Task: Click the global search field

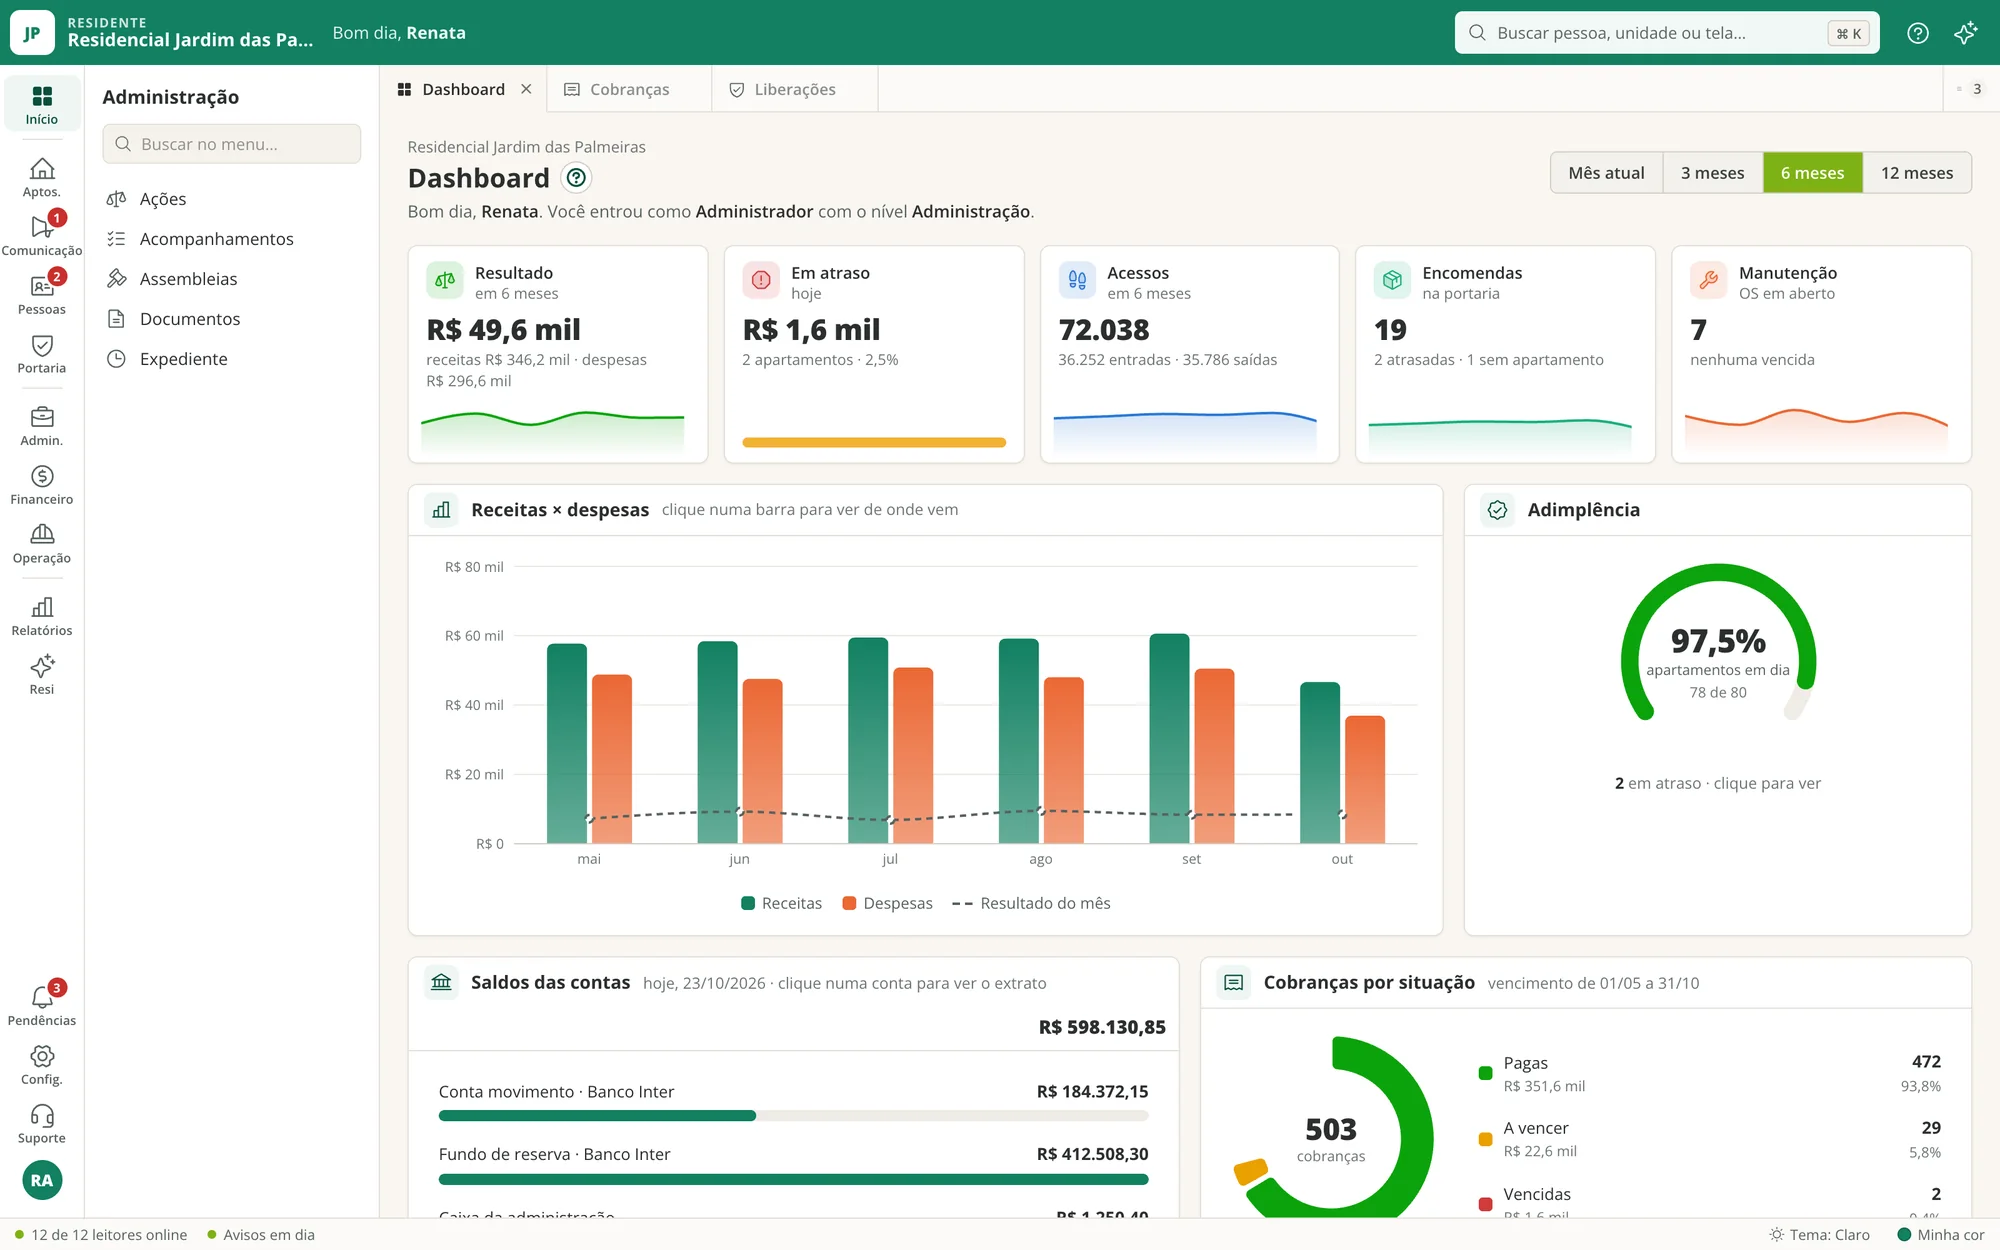Action: [x=1667, y=33]
